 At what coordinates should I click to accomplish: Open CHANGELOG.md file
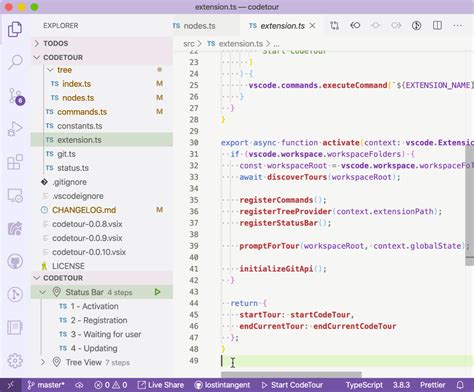point(84,210)
